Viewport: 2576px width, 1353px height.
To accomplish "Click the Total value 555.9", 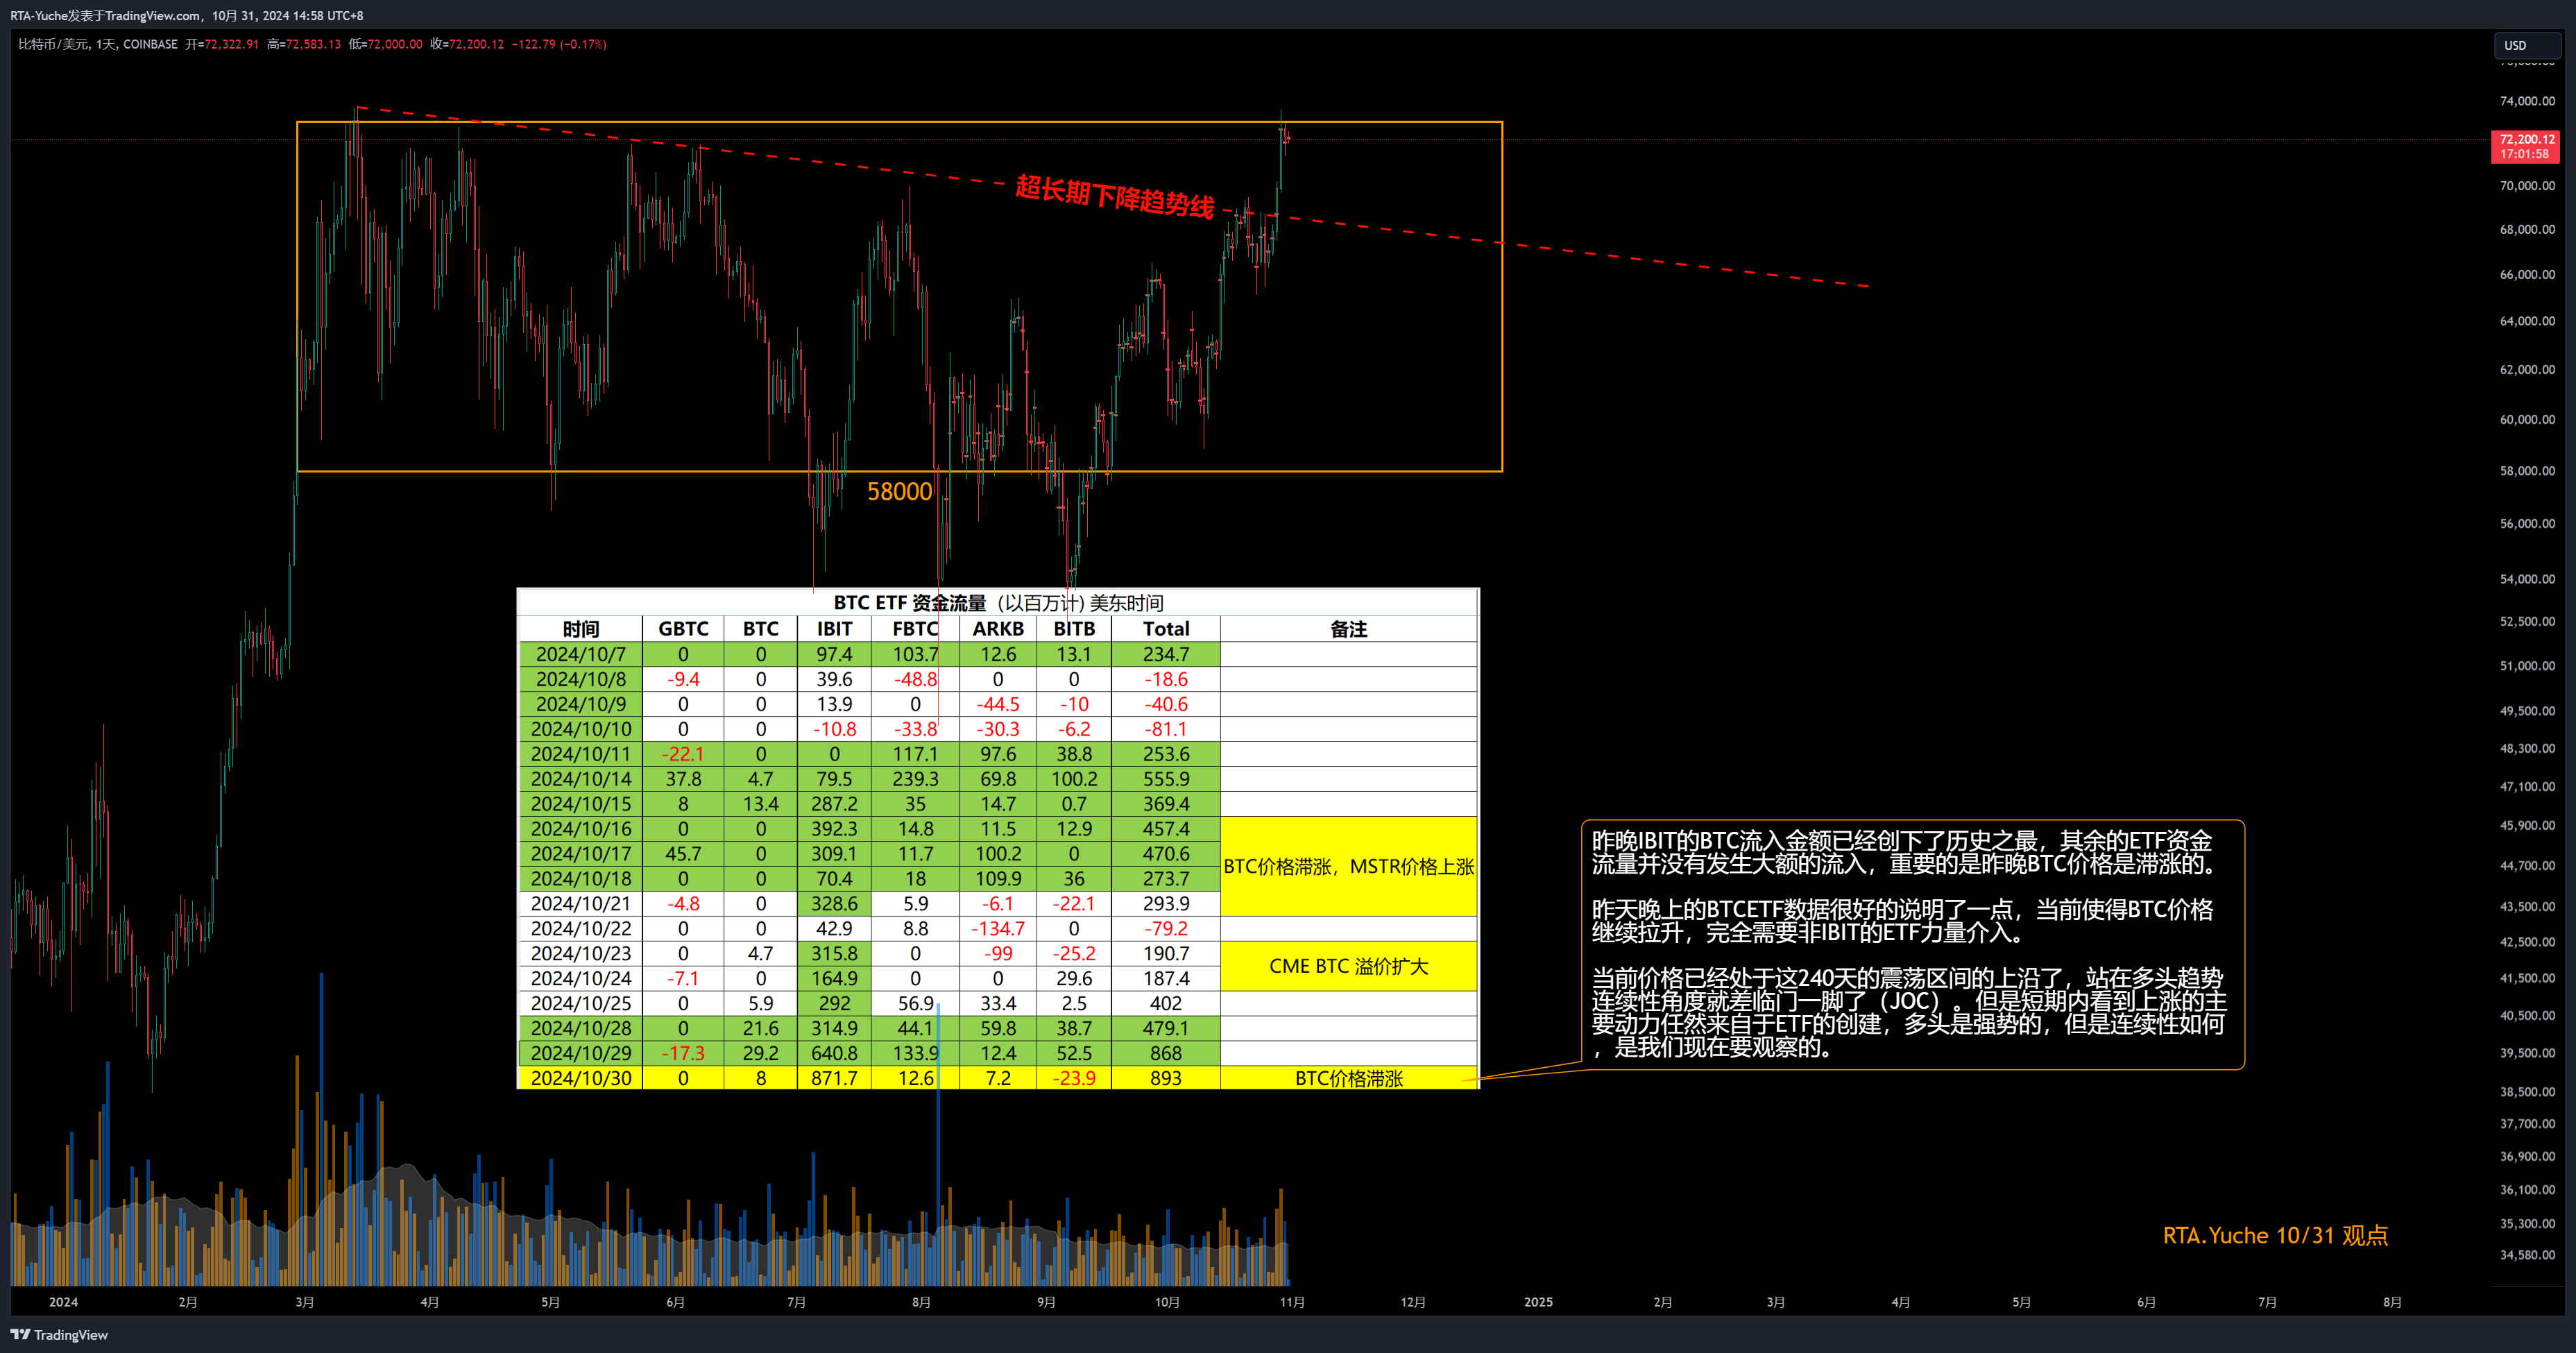I will (1166, 779).
